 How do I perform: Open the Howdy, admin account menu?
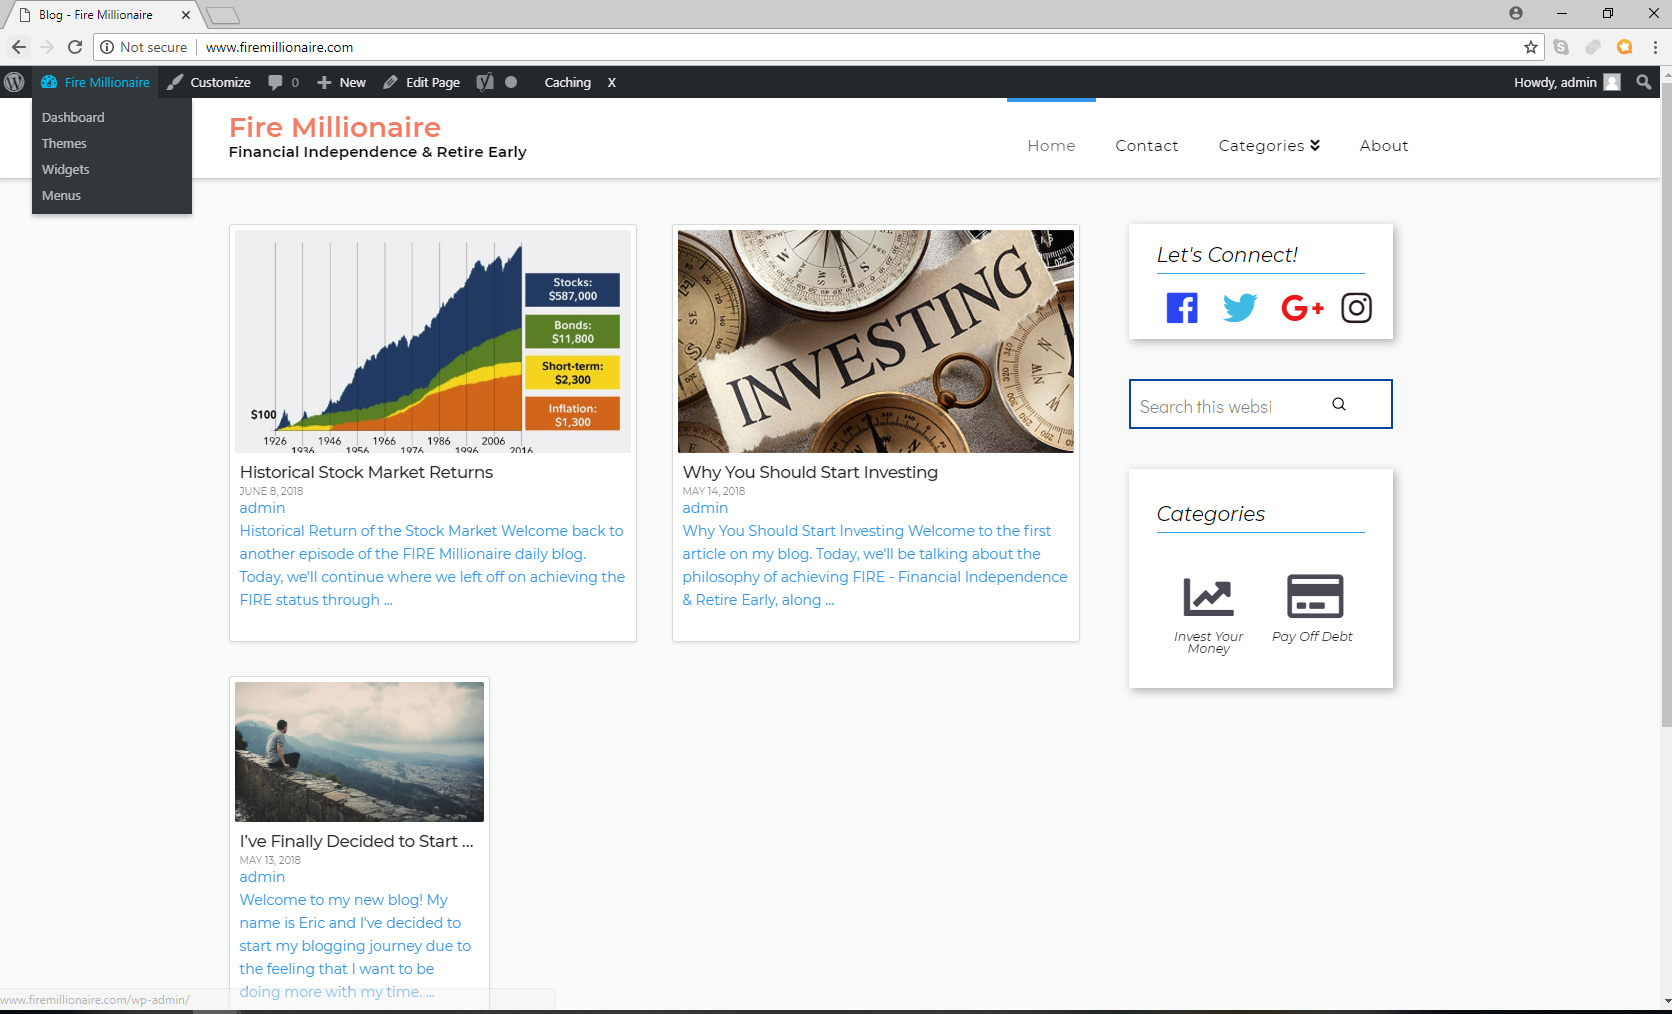point(1566,82)
